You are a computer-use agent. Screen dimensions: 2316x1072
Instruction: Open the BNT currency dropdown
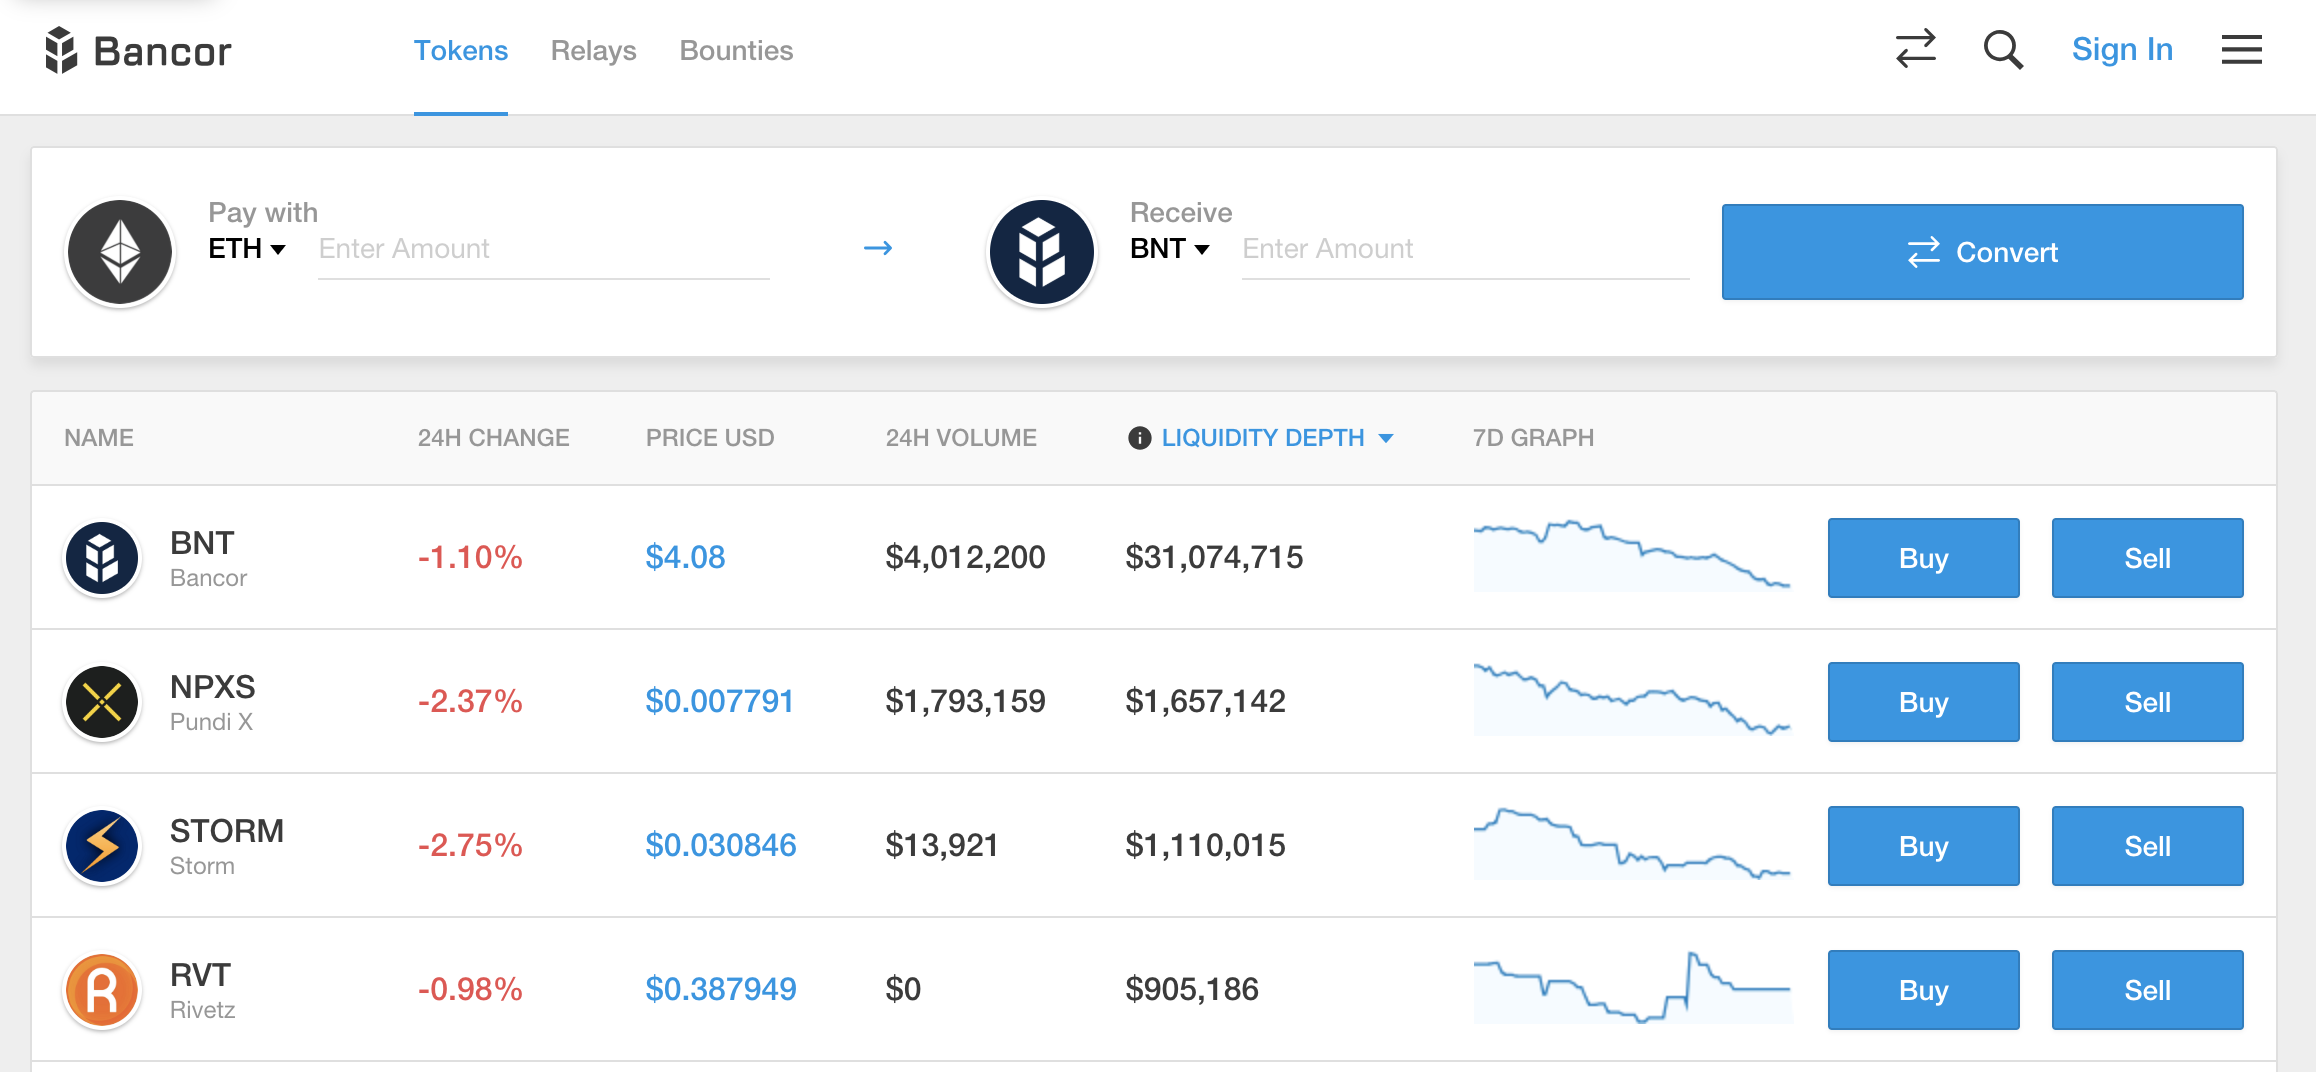click(1170, 249)
